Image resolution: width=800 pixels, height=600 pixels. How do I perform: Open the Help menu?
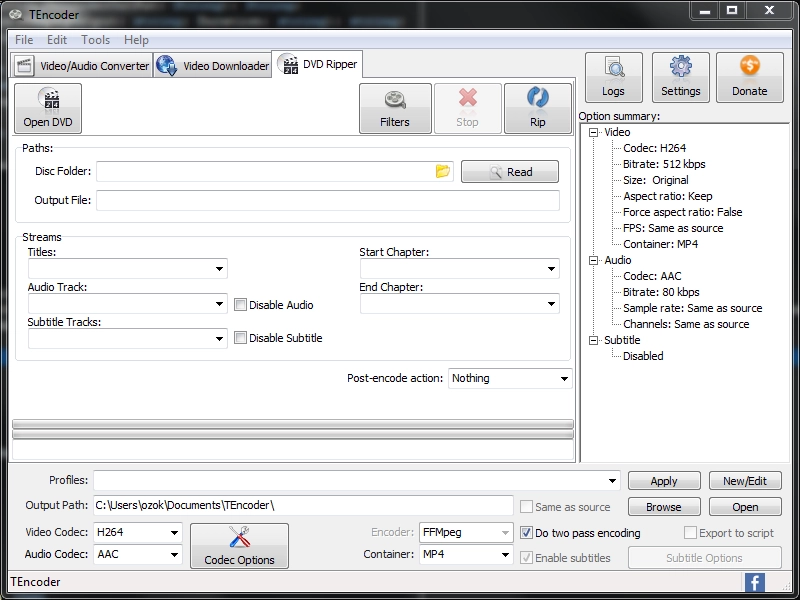click(x=136, y=40)
